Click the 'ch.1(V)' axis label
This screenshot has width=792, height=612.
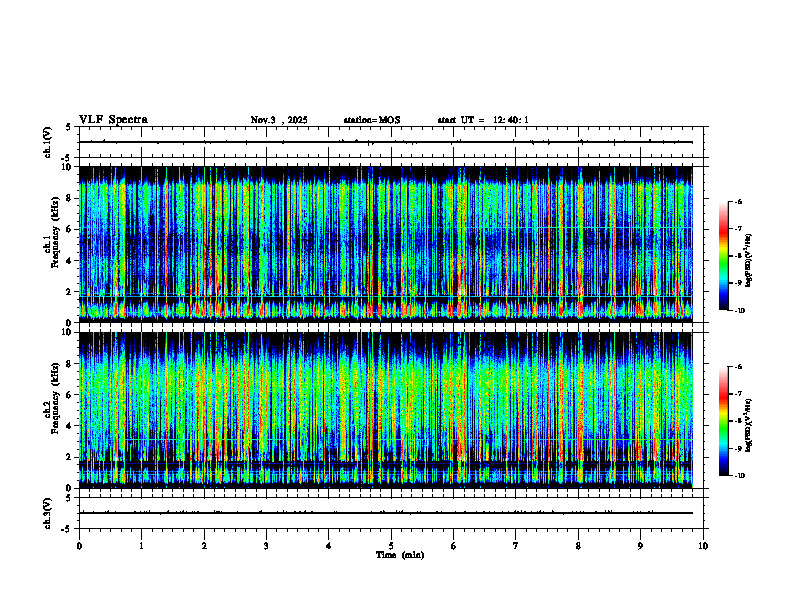[47, 142]
